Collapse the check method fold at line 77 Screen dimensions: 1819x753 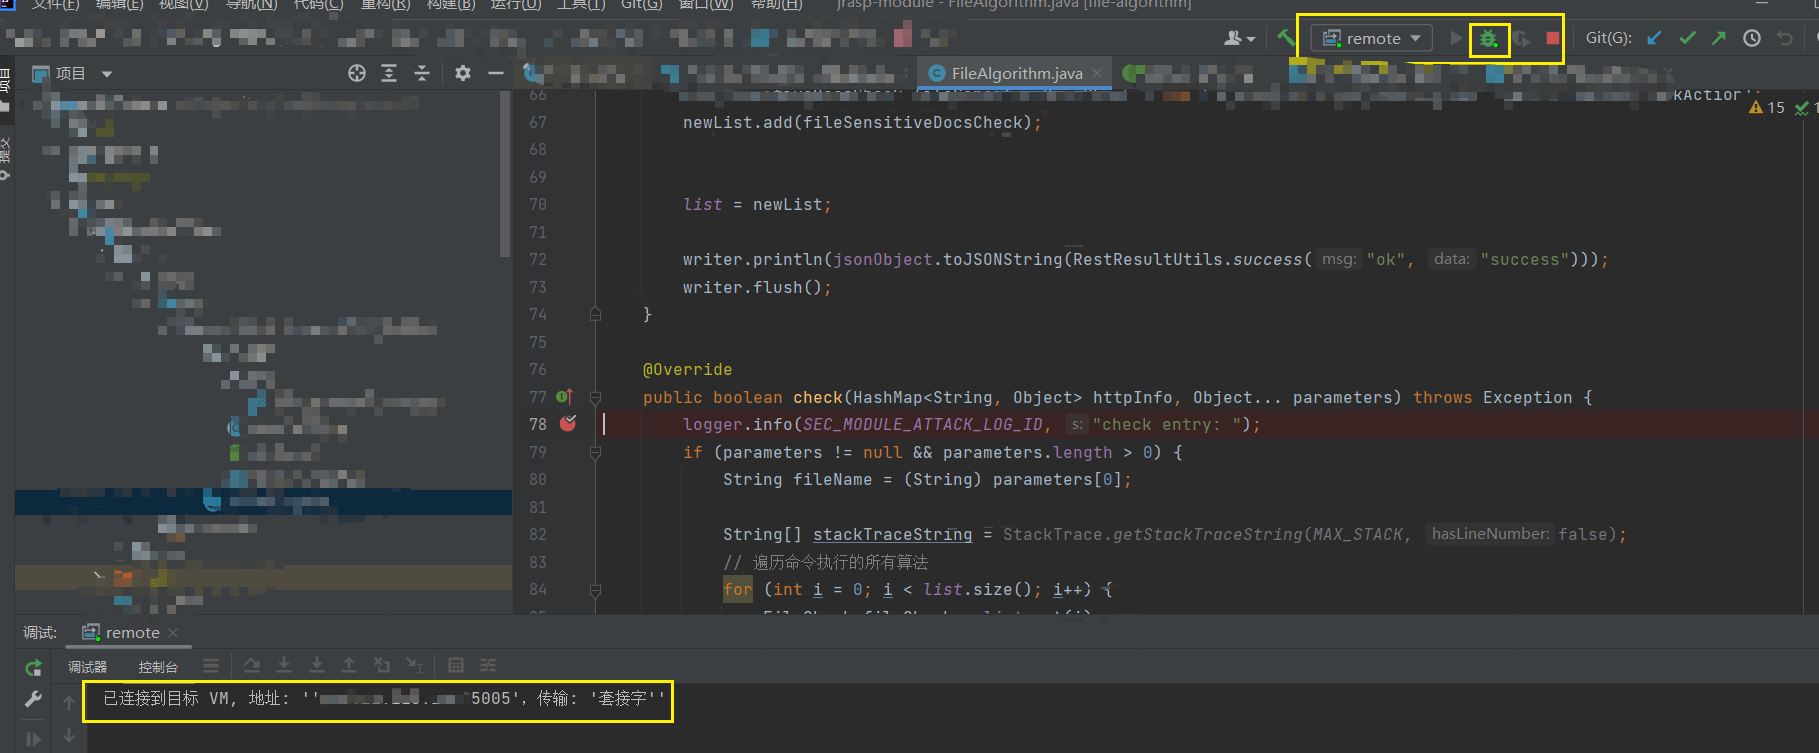(595, 397)
